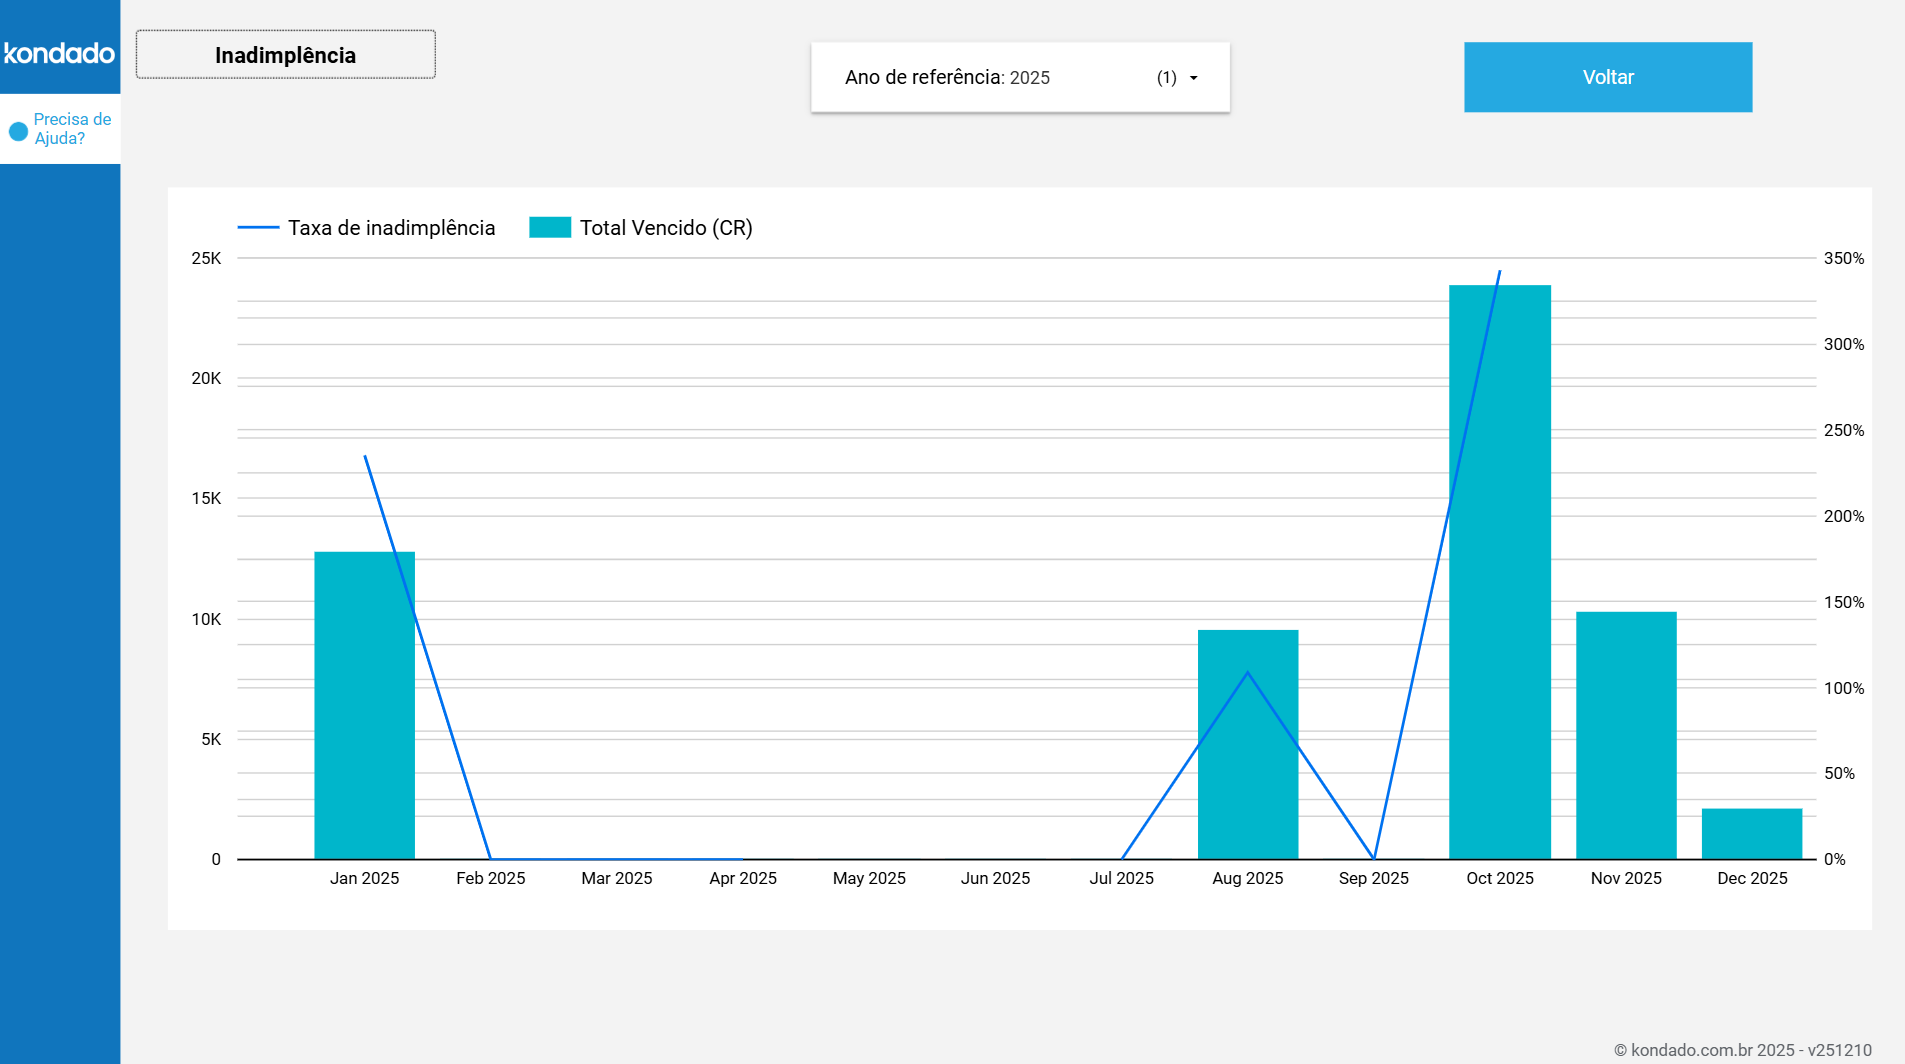
Task: Open the Ano de referência dropdown
Action: pos(1019,78)
